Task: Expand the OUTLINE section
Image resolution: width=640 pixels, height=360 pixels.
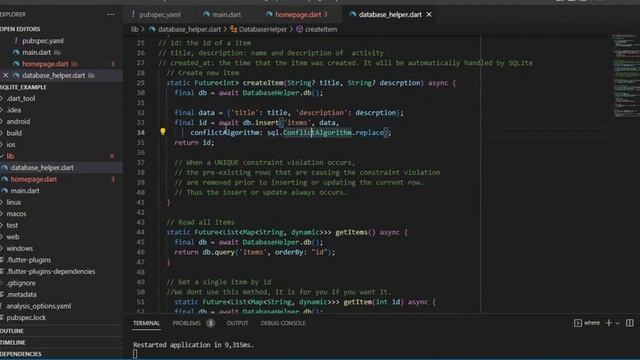Action: 12,331
